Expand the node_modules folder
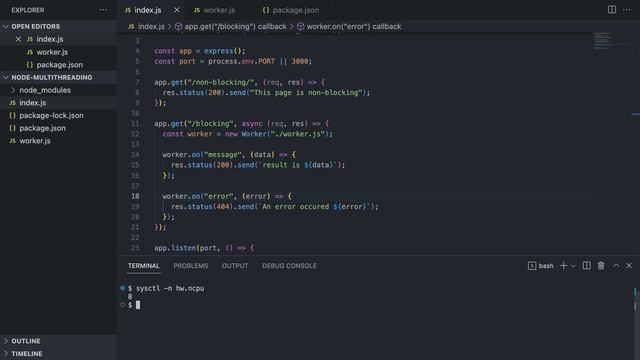 click(x=13, y=90)
